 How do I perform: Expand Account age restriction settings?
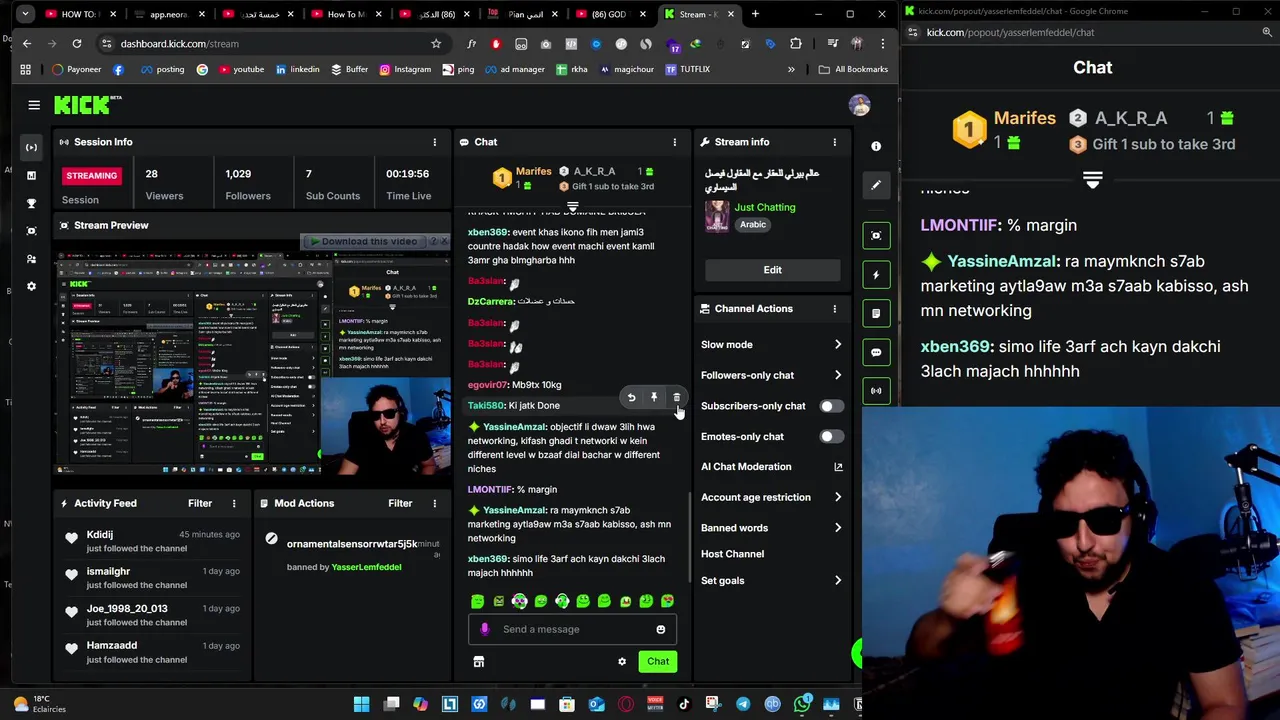pos(772,497)
